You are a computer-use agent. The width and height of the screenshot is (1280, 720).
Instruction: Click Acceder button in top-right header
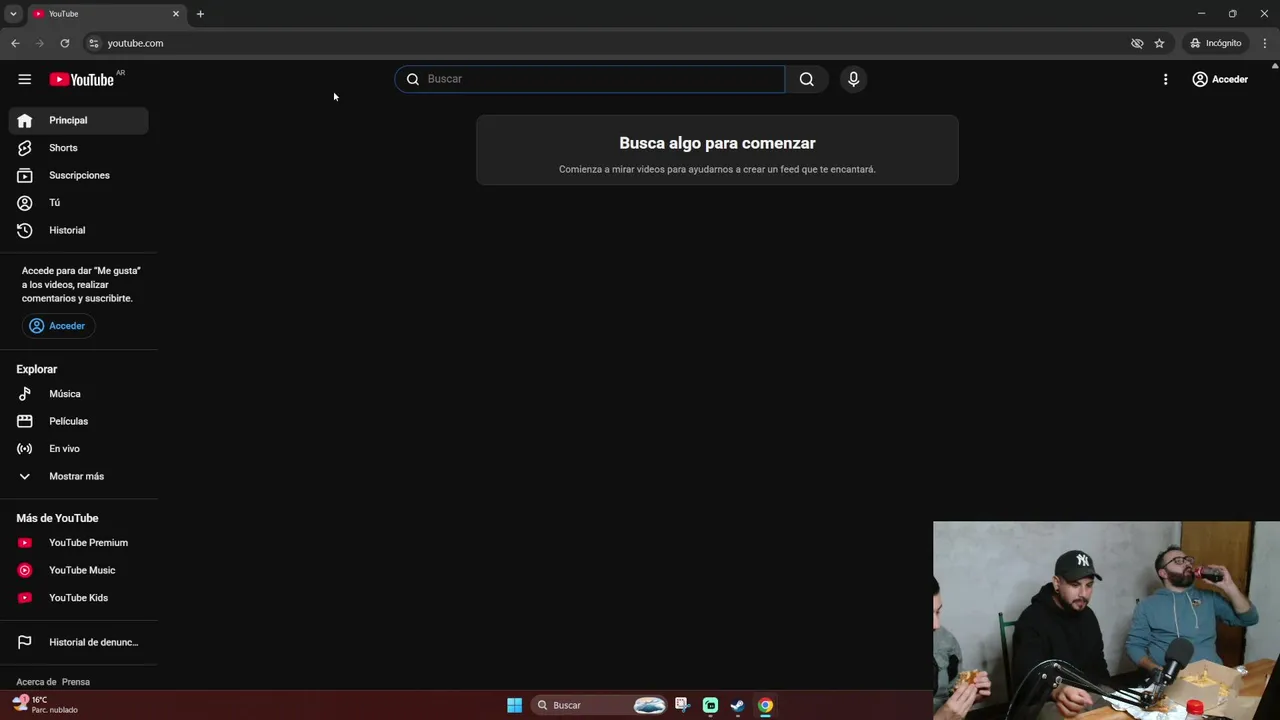point(1220,79)
